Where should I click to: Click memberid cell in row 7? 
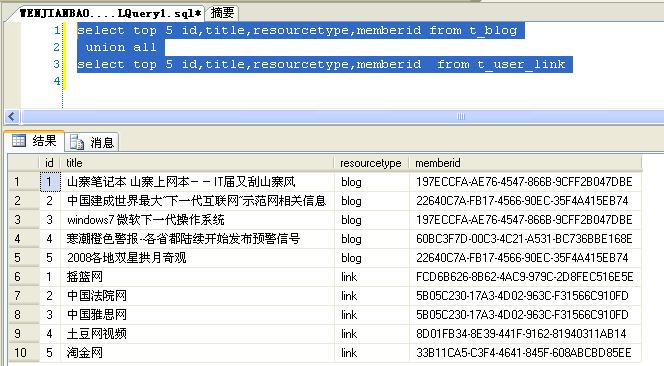tap(525, 296)
